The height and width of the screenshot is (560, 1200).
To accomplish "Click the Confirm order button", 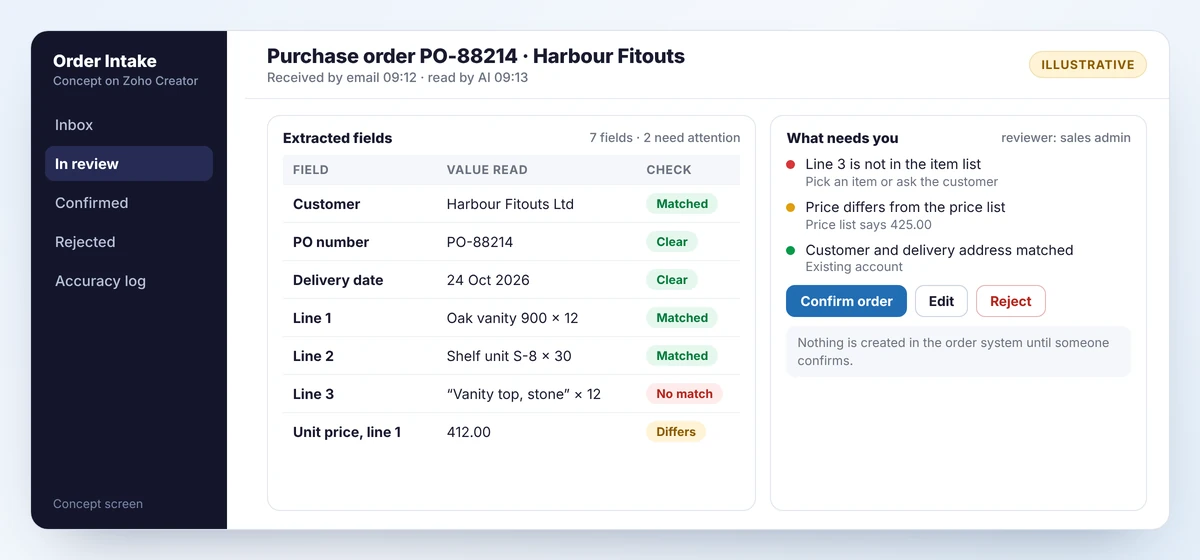I will (846, 301).
